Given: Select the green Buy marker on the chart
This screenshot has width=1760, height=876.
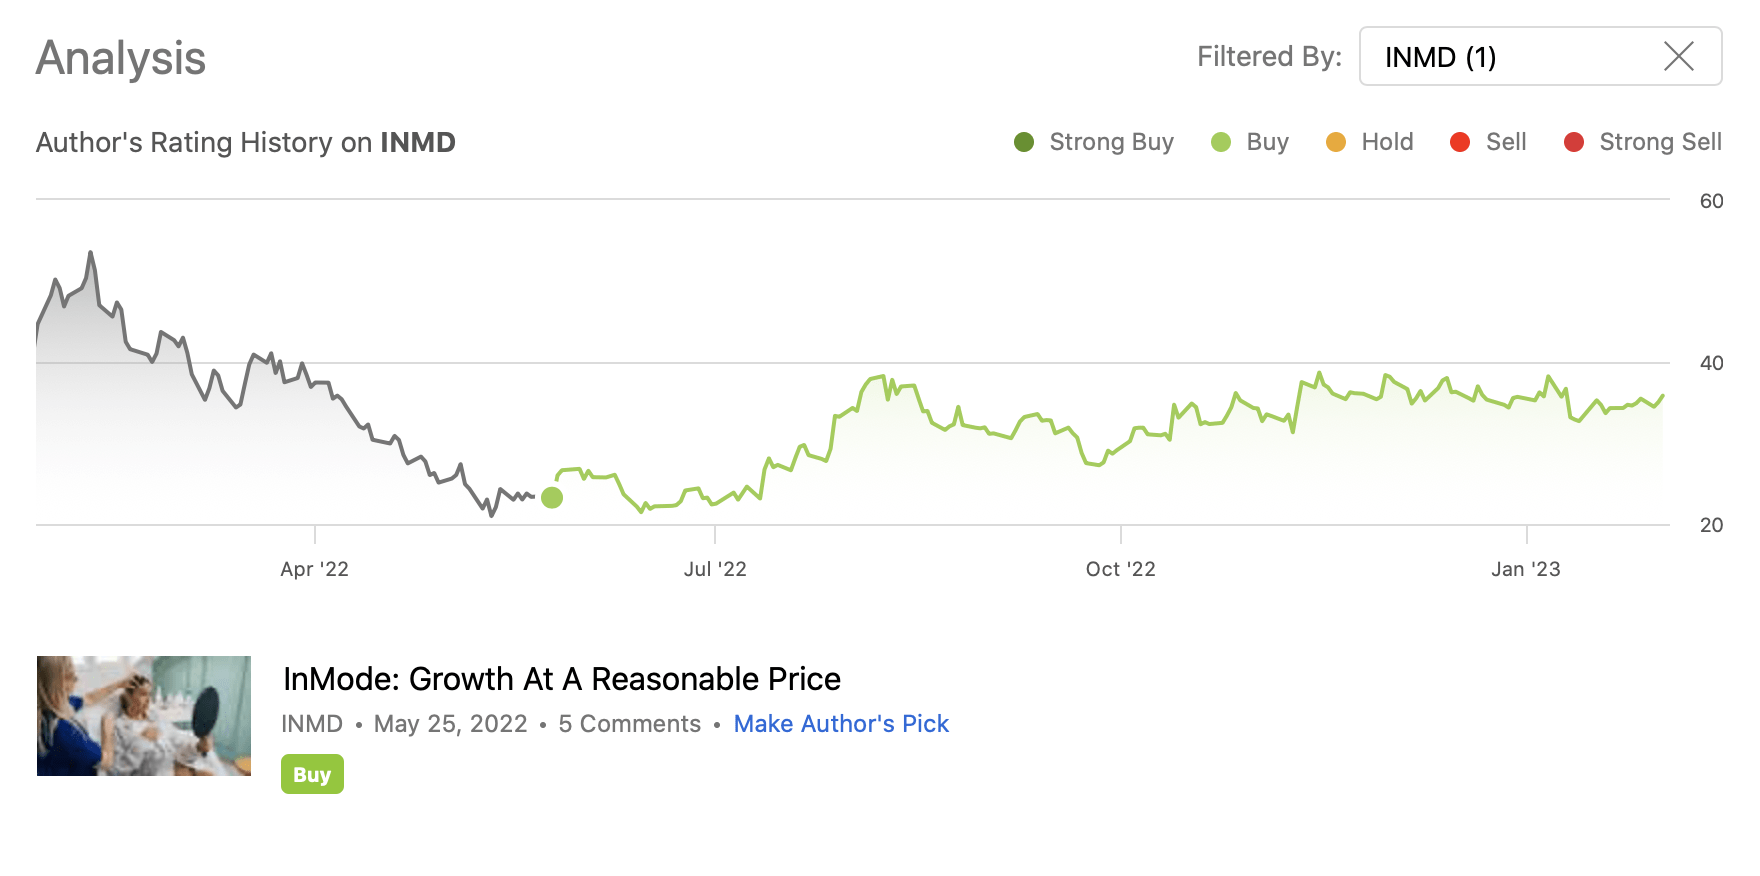Looking at the screenshot, I should (x=551, y=498).
